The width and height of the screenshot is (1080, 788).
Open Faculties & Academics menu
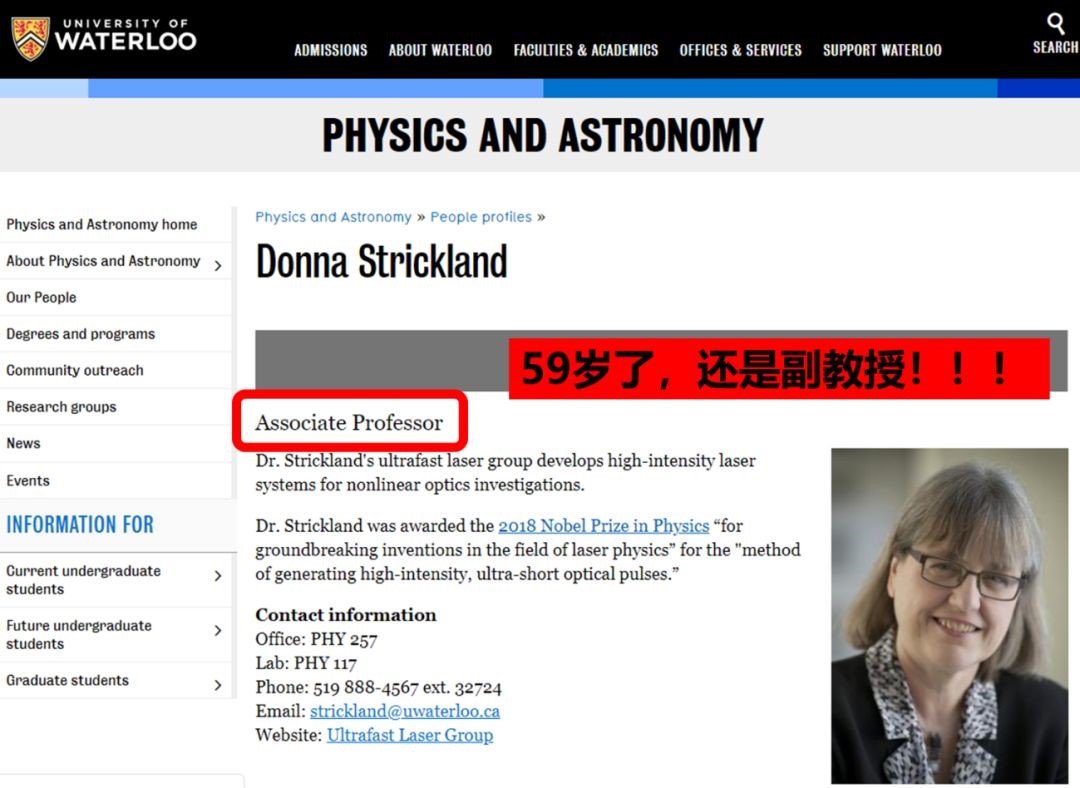[585, 50]
